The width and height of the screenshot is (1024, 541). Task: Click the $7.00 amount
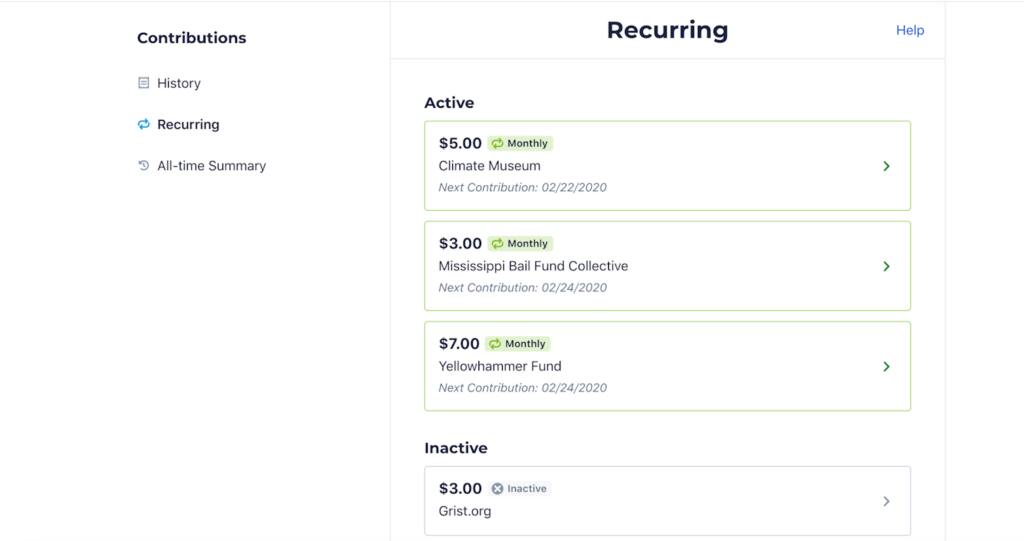(458, 344)
